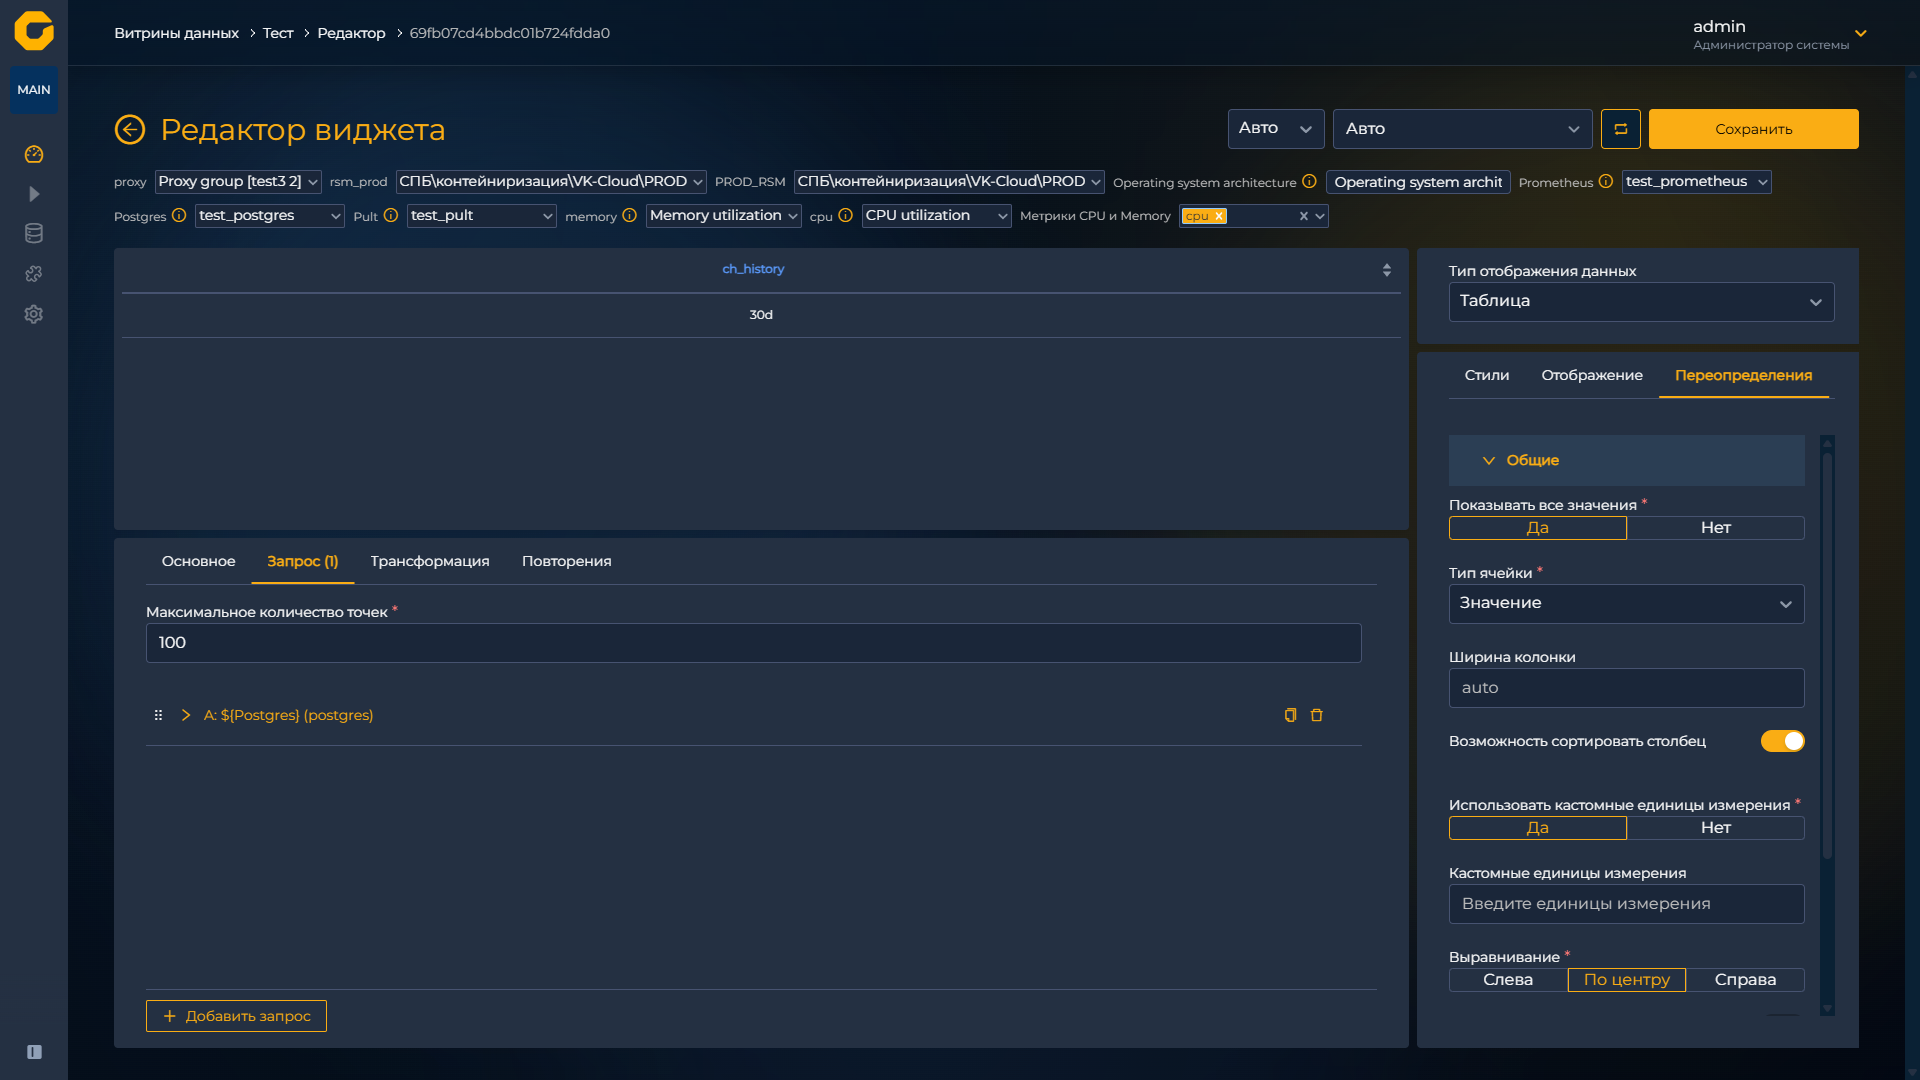Go back using the circled arrow icon
Screen dimensions: 1920x1080
(x=130, y=129)
